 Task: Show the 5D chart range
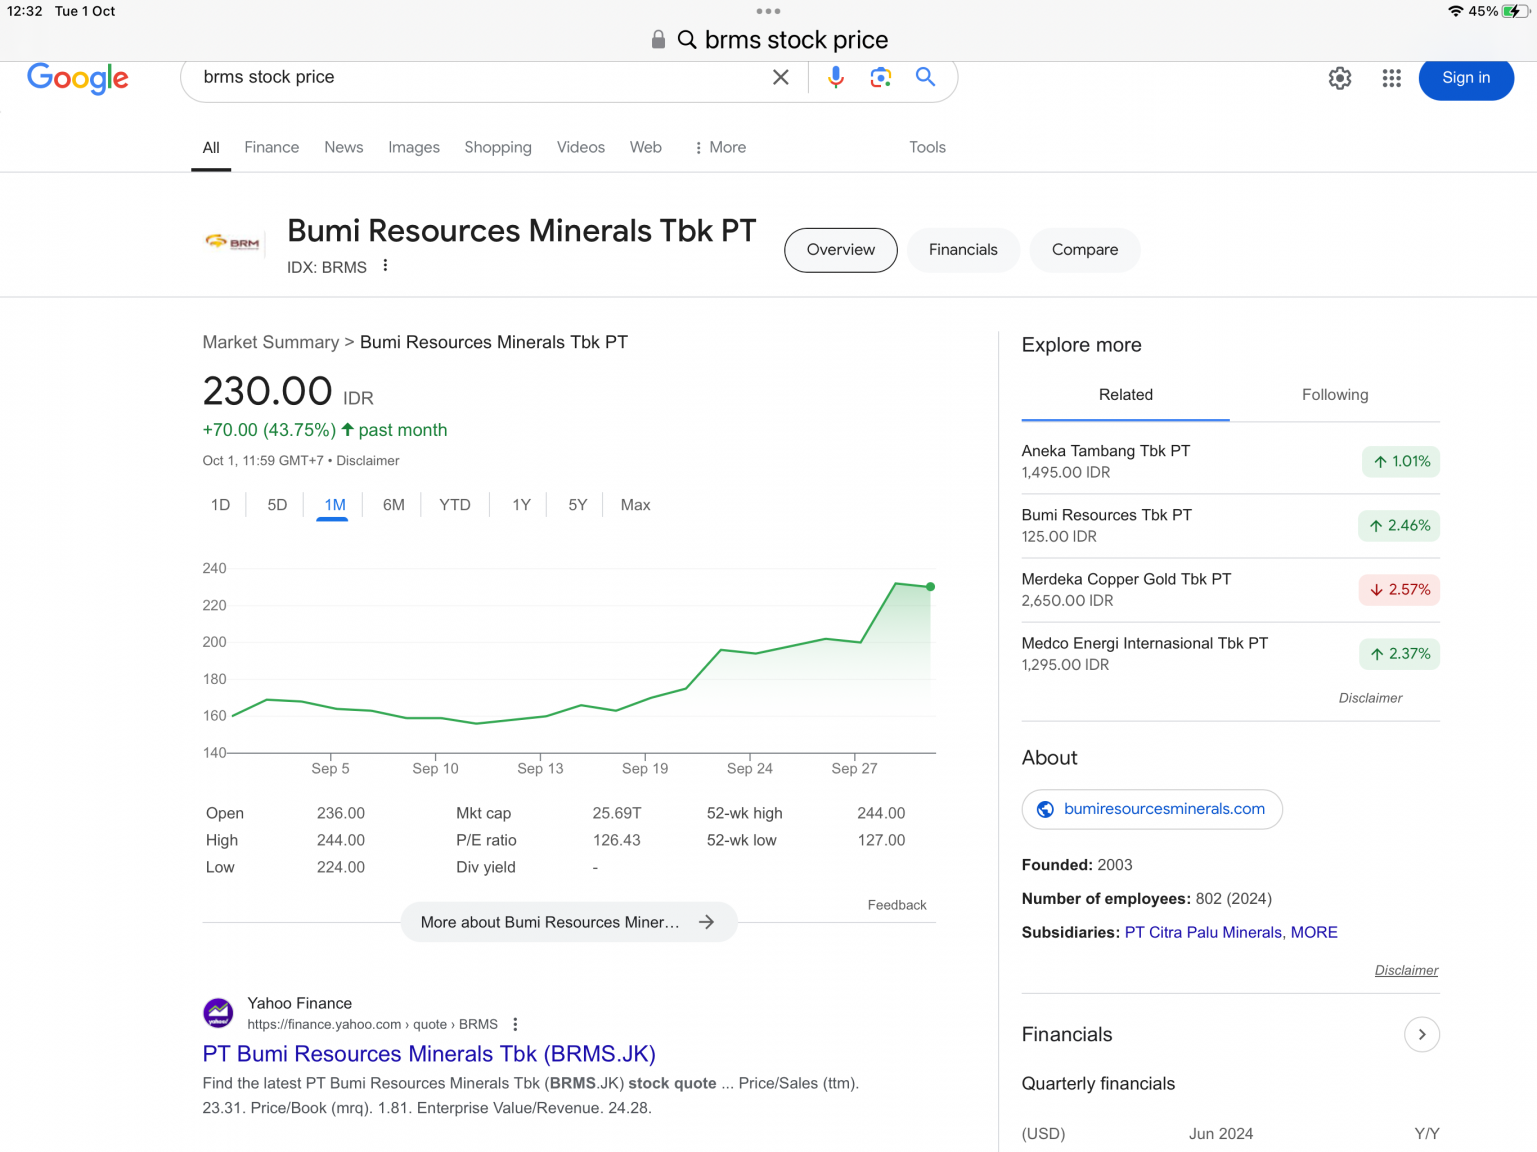point(277,505)
